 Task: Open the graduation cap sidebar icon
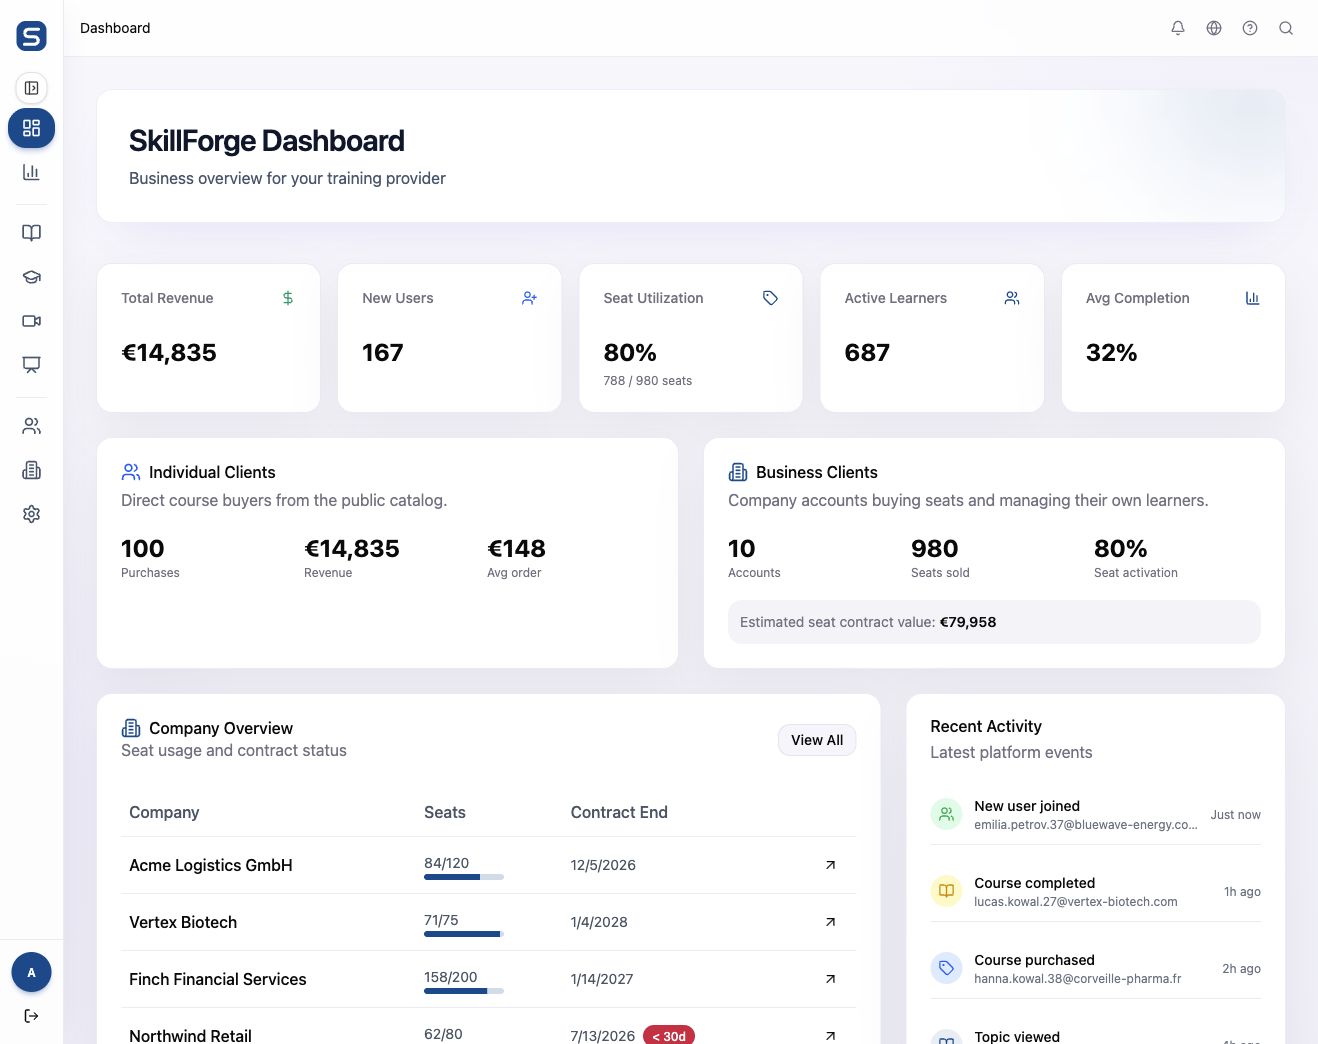click(32, 277)
